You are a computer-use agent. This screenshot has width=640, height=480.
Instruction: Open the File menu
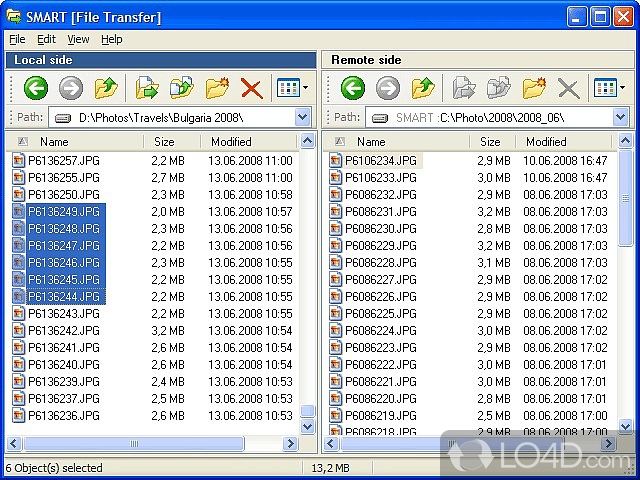[17, 39]
